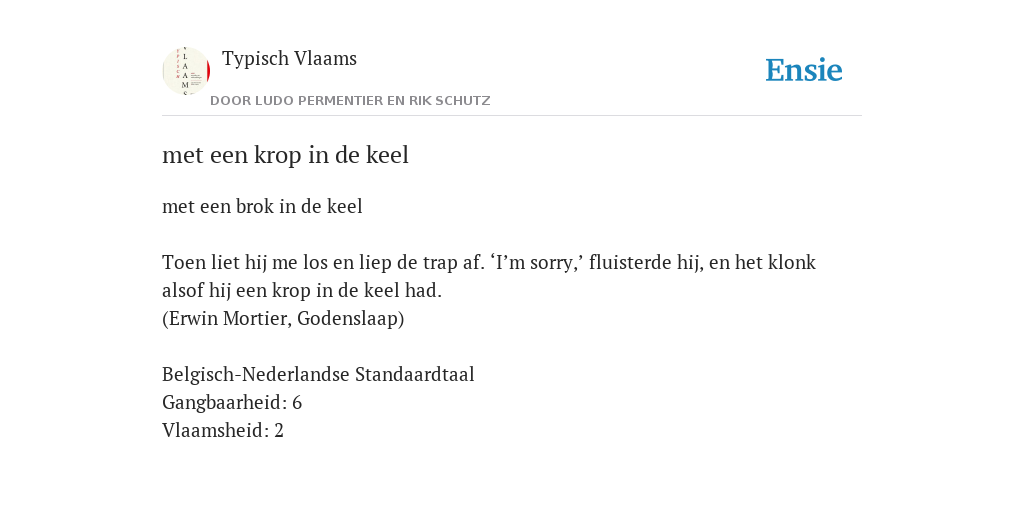
Task: Open the Typisch Vlaams title link
Action: (x=289, y=59)
